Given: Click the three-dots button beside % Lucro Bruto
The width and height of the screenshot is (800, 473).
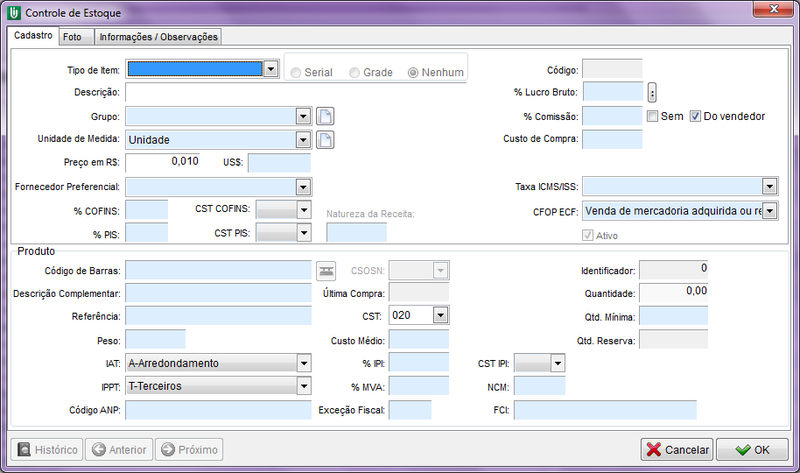Looking at the screenshot, I should (652, 93).
